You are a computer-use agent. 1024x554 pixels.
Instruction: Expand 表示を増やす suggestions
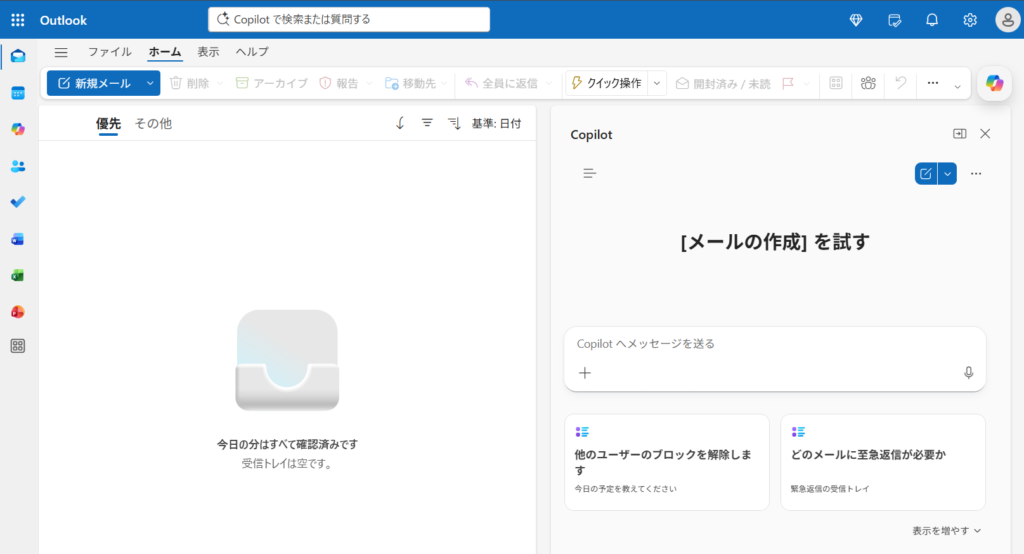click(946, 530)
